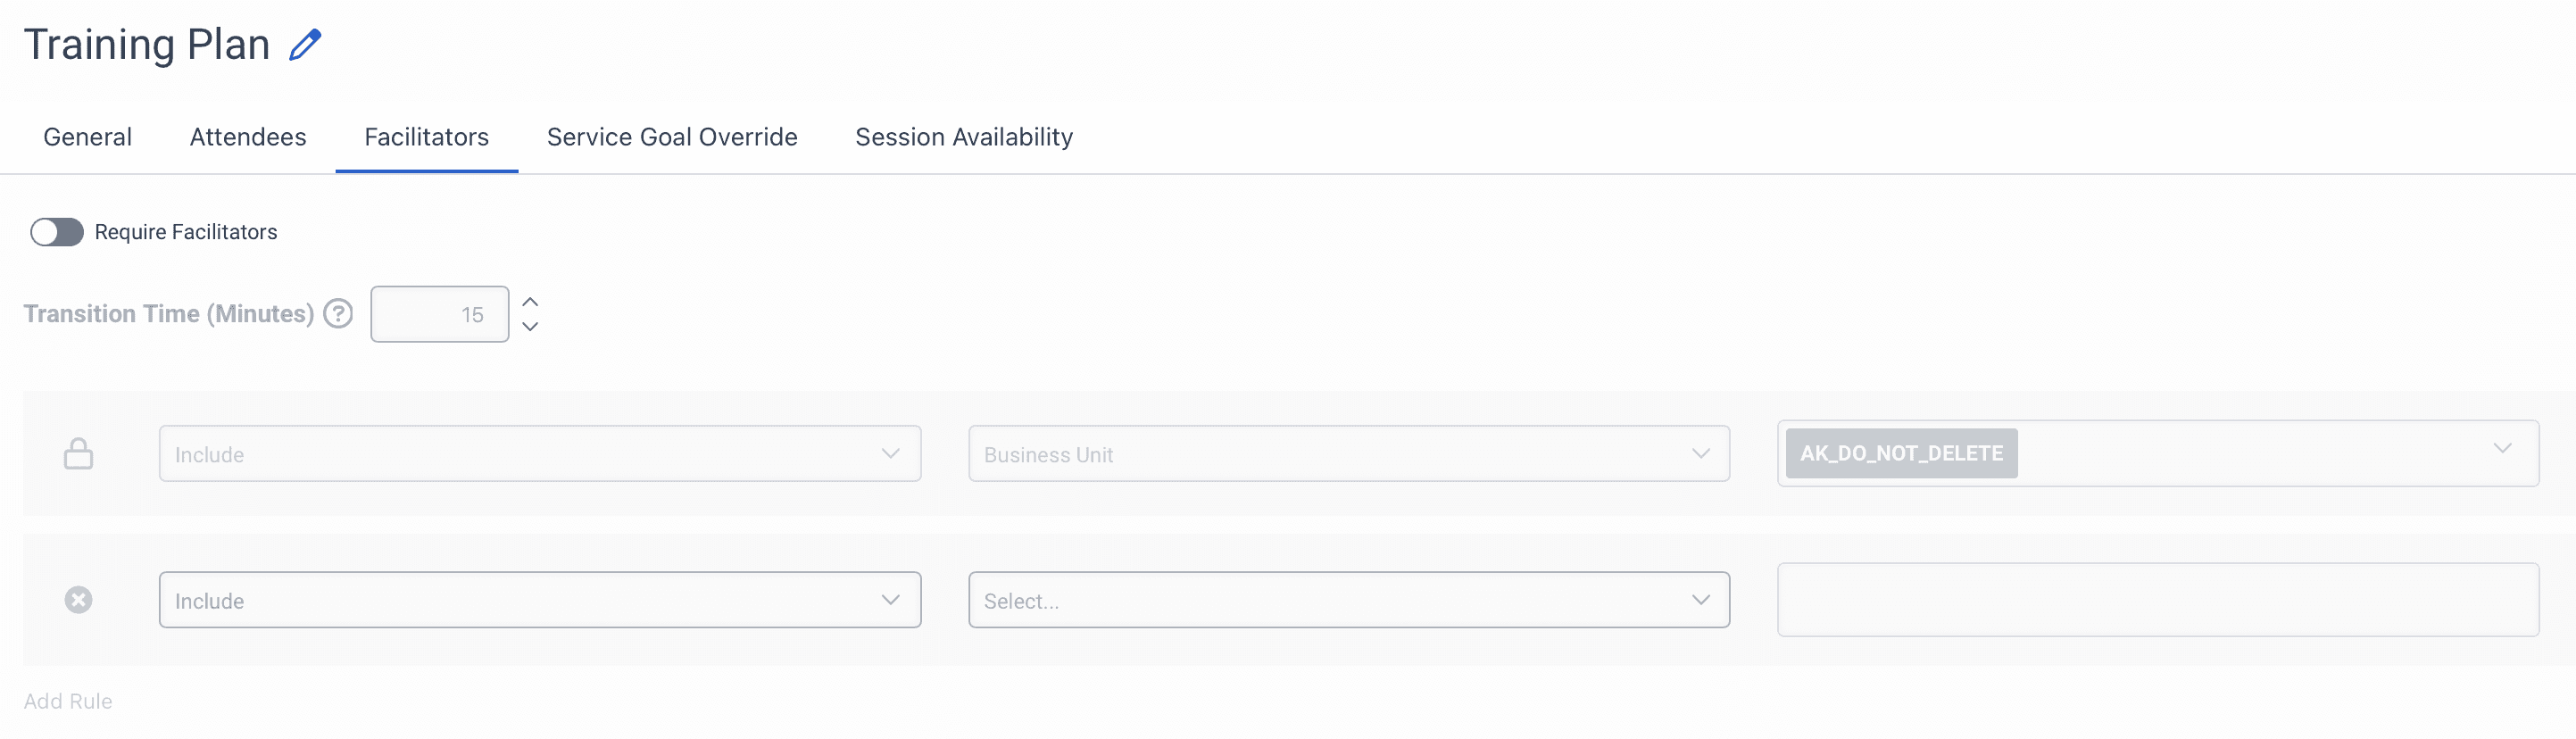Open the Transition Time help tooltip
Screen dimensions: 2576x739
338,313
